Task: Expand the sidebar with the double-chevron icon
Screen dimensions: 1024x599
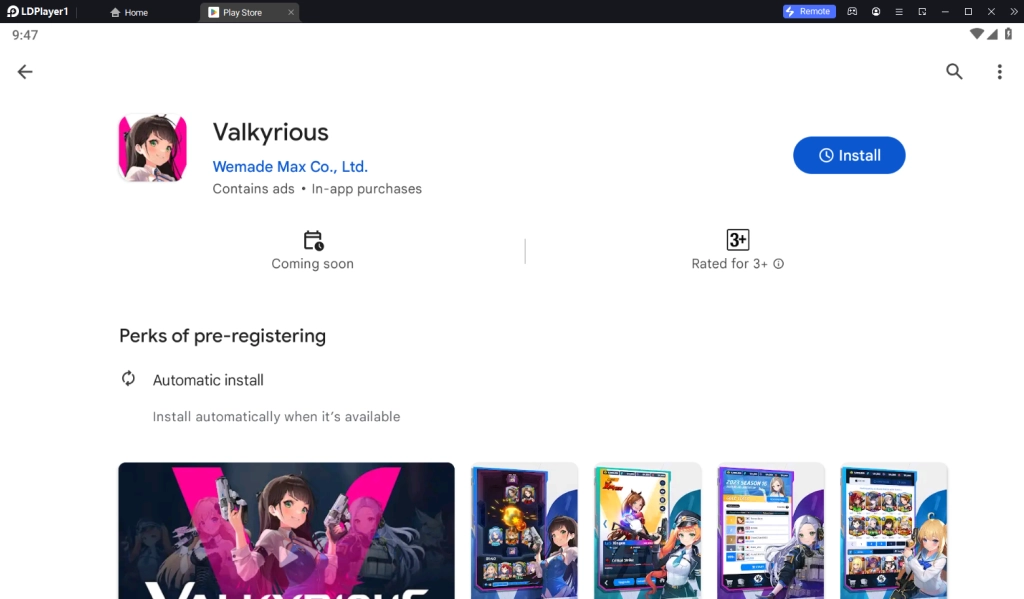Action: tap(1014, 12)
